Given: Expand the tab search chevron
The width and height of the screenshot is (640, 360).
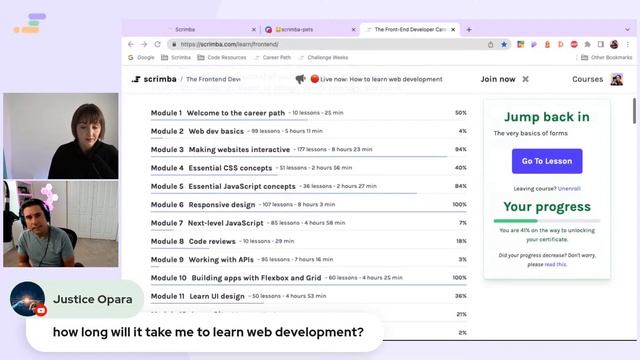Looking at the screenshot, I should pyautogui.click(x=627, y=29).
